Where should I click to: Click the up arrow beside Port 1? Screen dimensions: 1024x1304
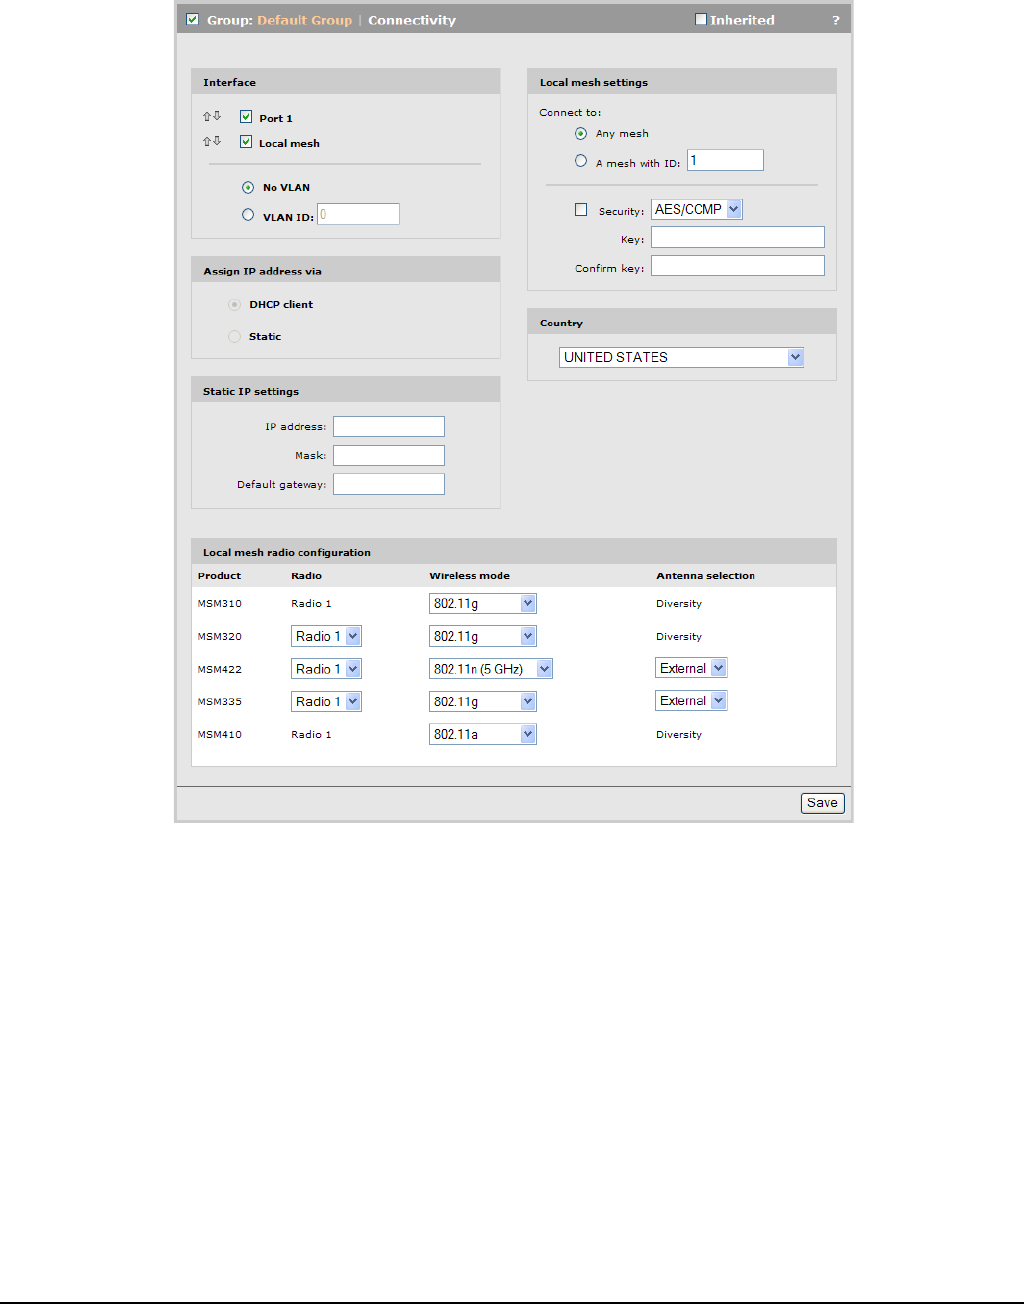click(x=207, y=116)
